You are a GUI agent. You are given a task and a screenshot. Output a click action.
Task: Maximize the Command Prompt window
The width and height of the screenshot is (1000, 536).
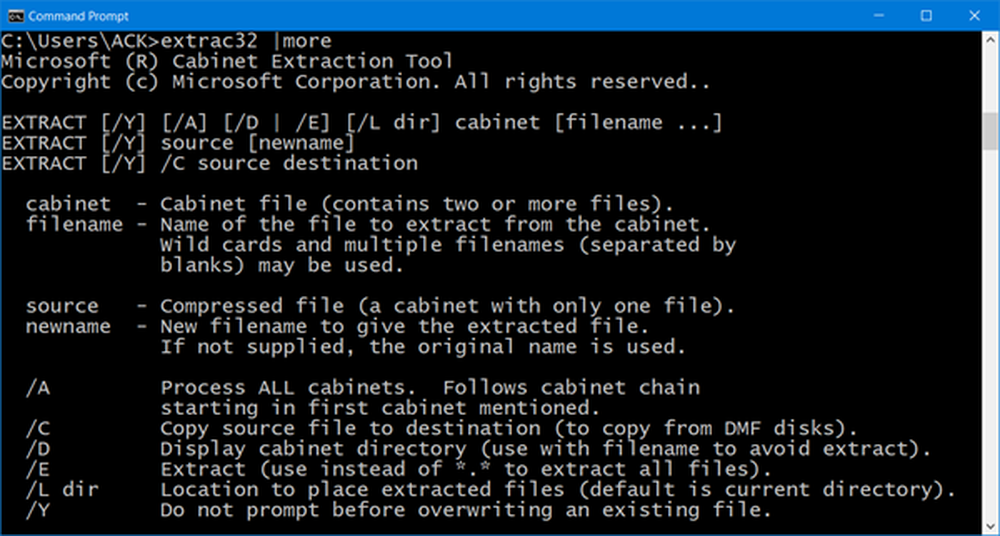click(926, 16)
